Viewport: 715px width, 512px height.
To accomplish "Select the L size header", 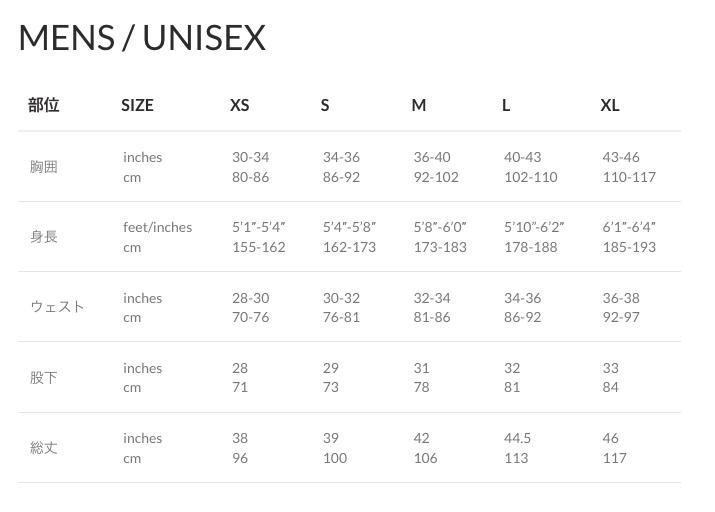I will click(x=506, y=105).
